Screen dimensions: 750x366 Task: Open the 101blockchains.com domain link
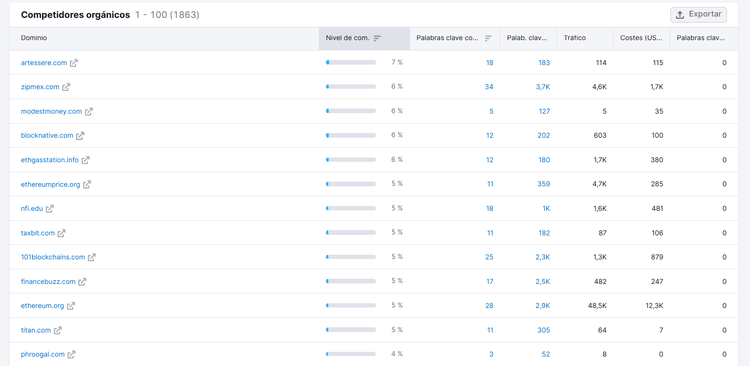pos(53,257)
